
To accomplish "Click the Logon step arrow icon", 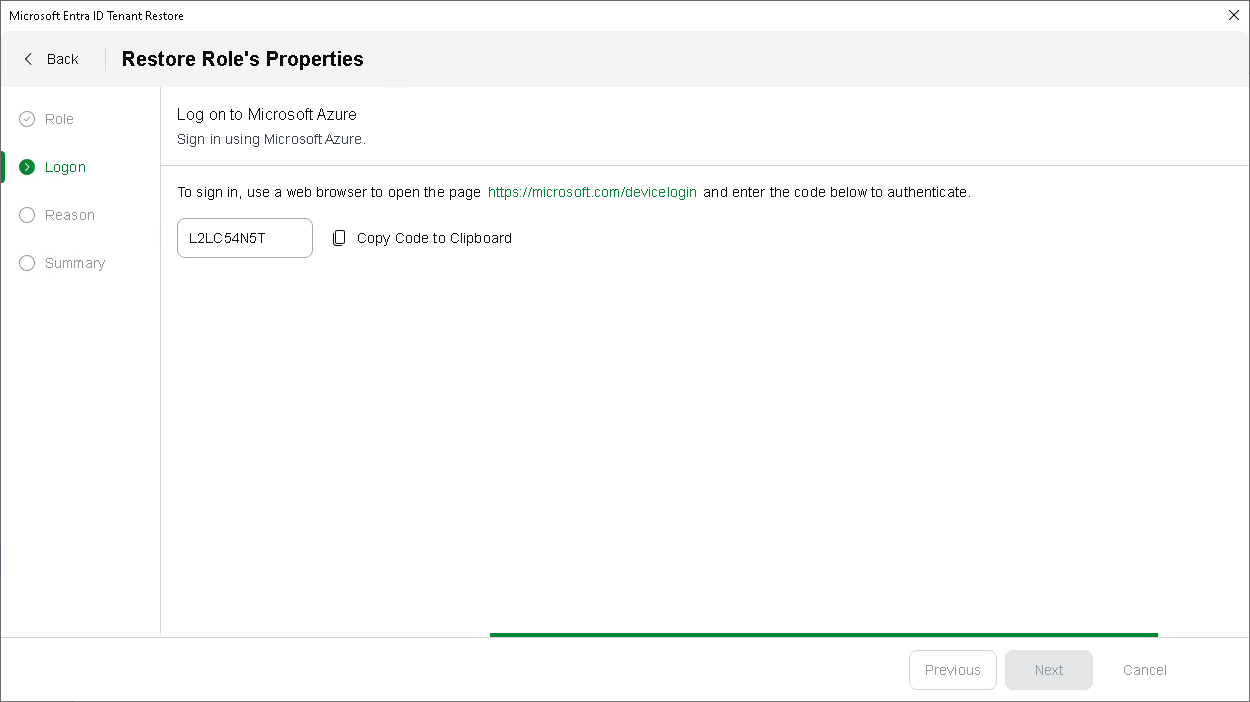I will coord(27,167).
